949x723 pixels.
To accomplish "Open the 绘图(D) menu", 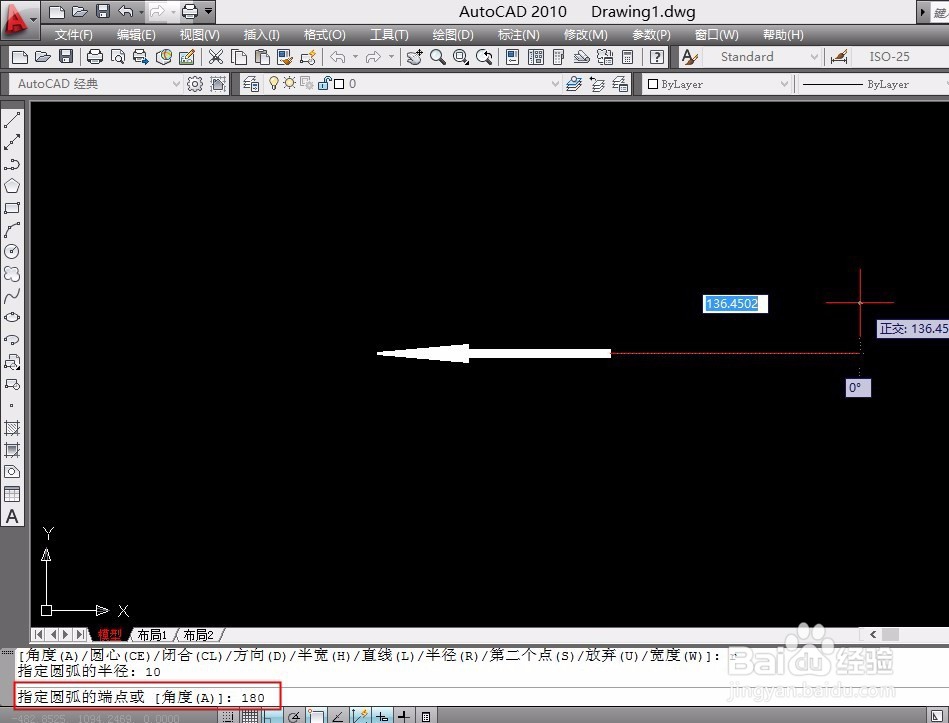I will pyautogui.click(x=453, y=34).
